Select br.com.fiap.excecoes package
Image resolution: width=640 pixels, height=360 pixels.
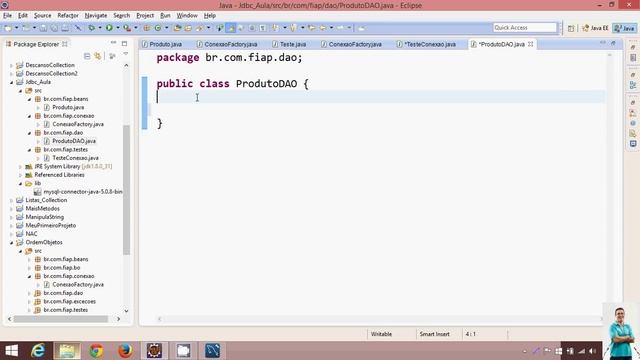[69, 302]
